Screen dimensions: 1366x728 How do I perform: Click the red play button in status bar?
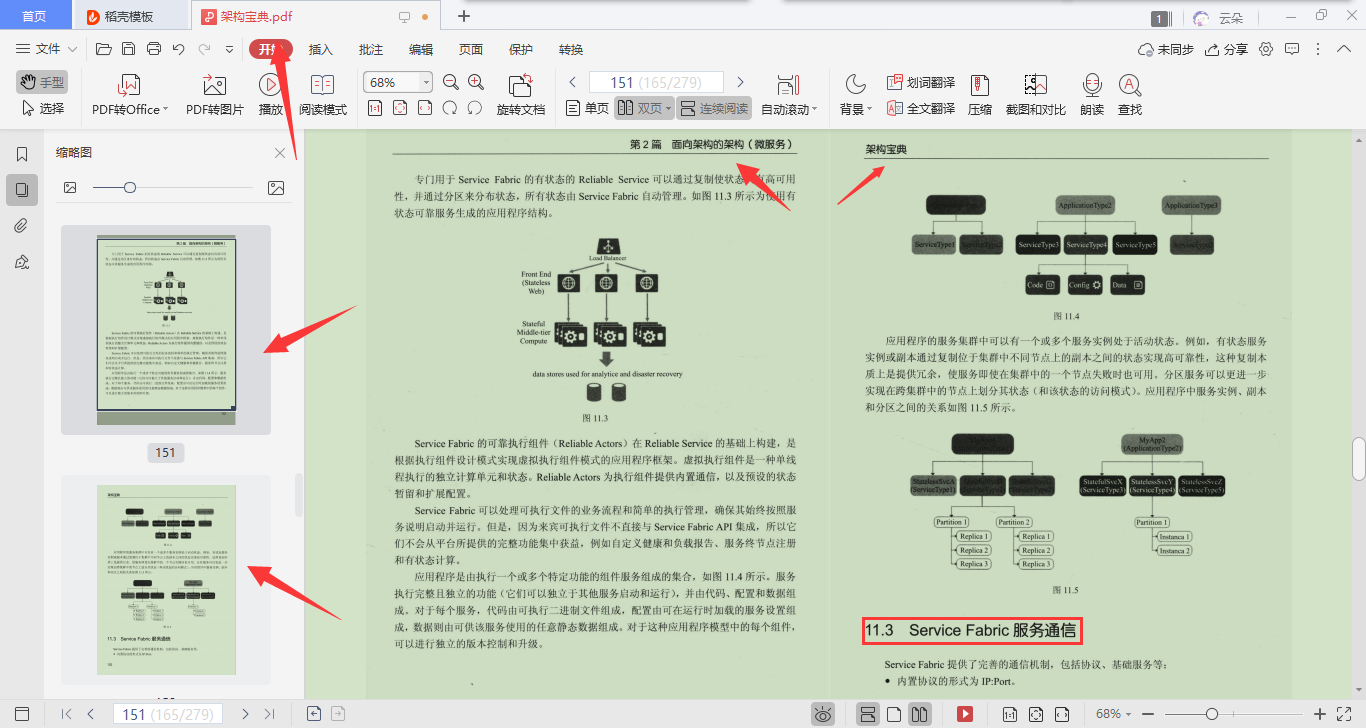point(965,714)
